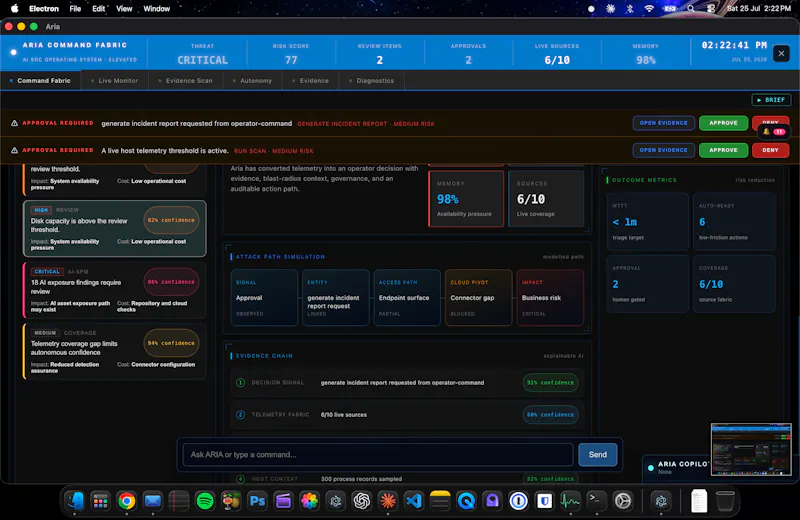The width and height of the screenshot is (800, 520).
Task: Click the warning icon on telemetry threshold alert
Action: (x=14, y=150)
